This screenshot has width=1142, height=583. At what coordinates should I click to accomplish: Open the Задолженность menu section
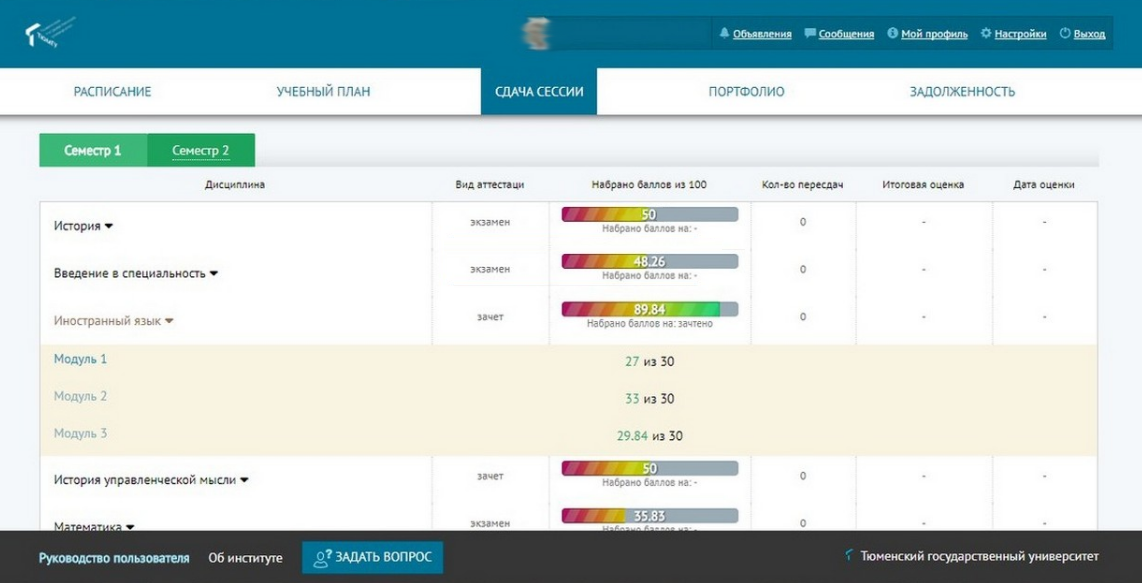(962, 92)
